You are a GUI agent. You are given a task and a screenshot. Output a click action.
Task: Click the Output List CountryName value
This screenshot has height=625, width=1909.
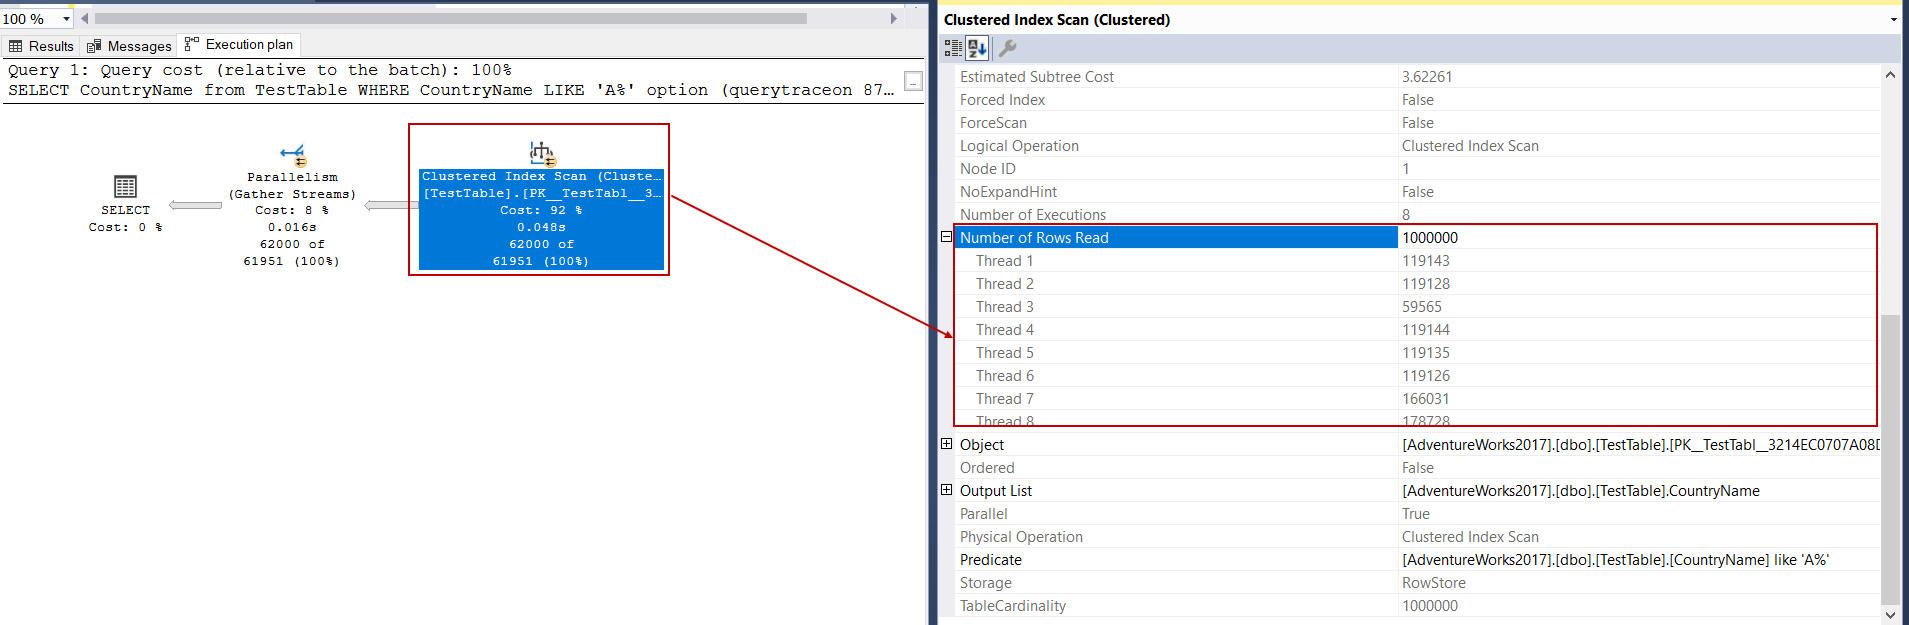coord(1581,491)
